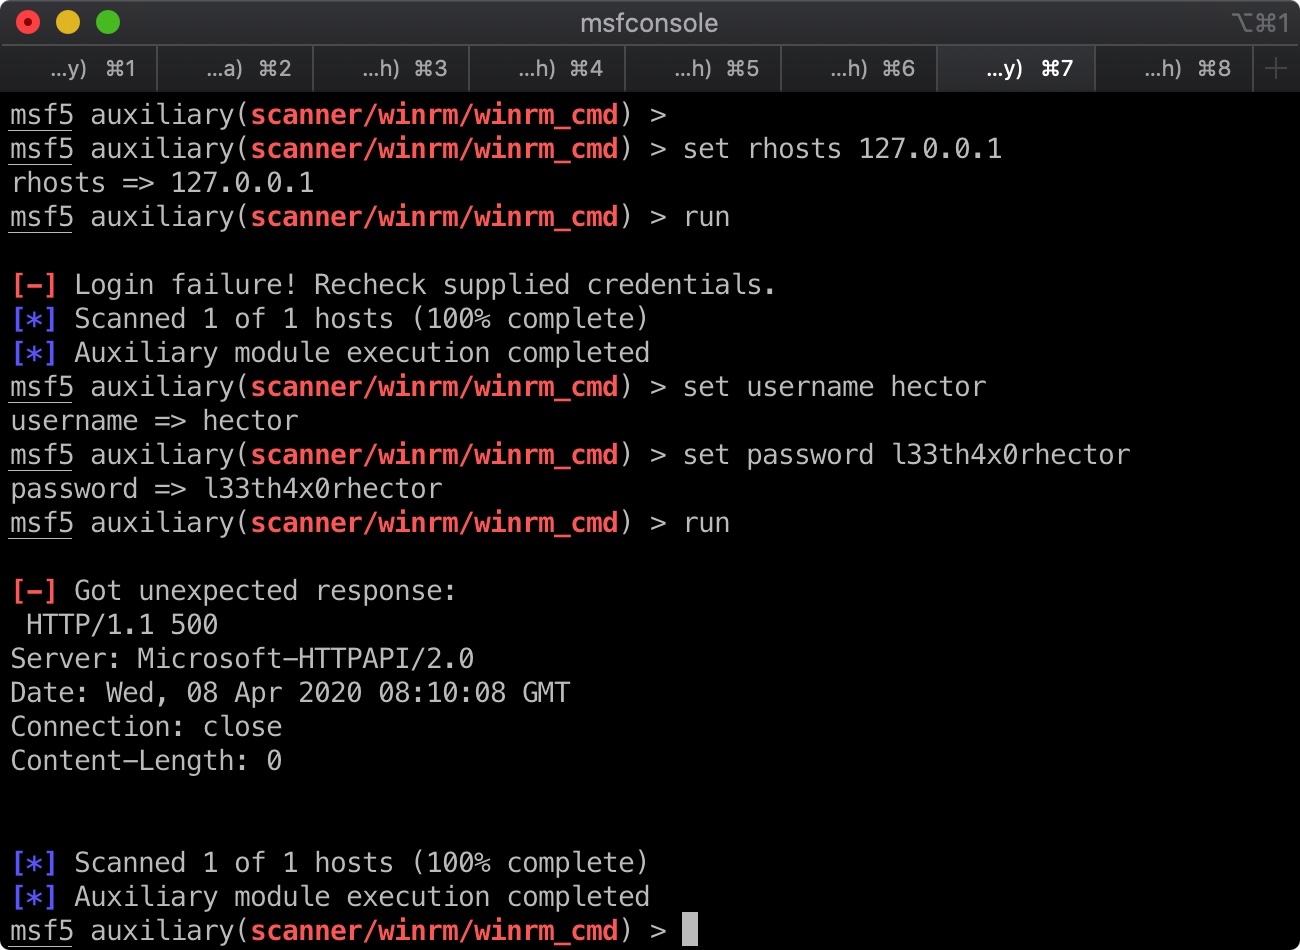The width and height of the screenshot is (1300, 950).
Task: Click the "Got unexpected response:" error line
Action: click(265, 591)
